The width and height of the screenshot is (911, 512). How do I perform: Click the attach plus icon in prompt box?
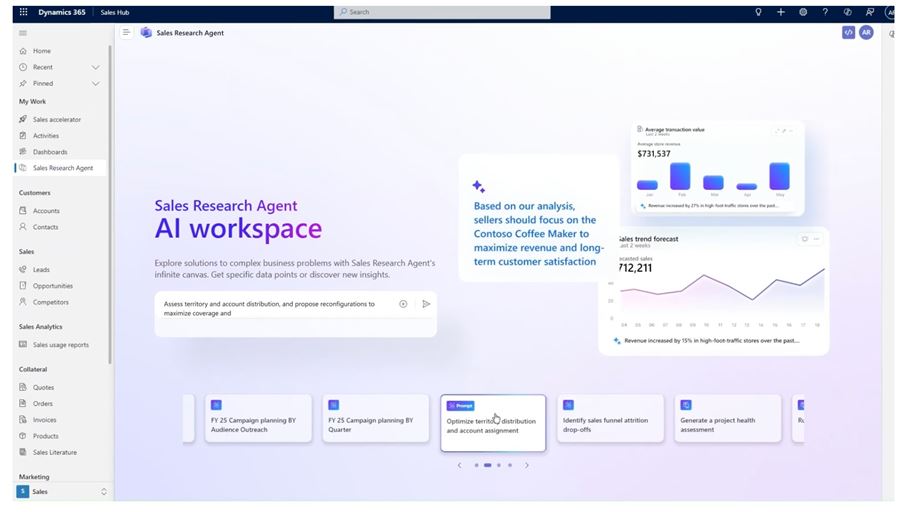[x=403, y=304]
